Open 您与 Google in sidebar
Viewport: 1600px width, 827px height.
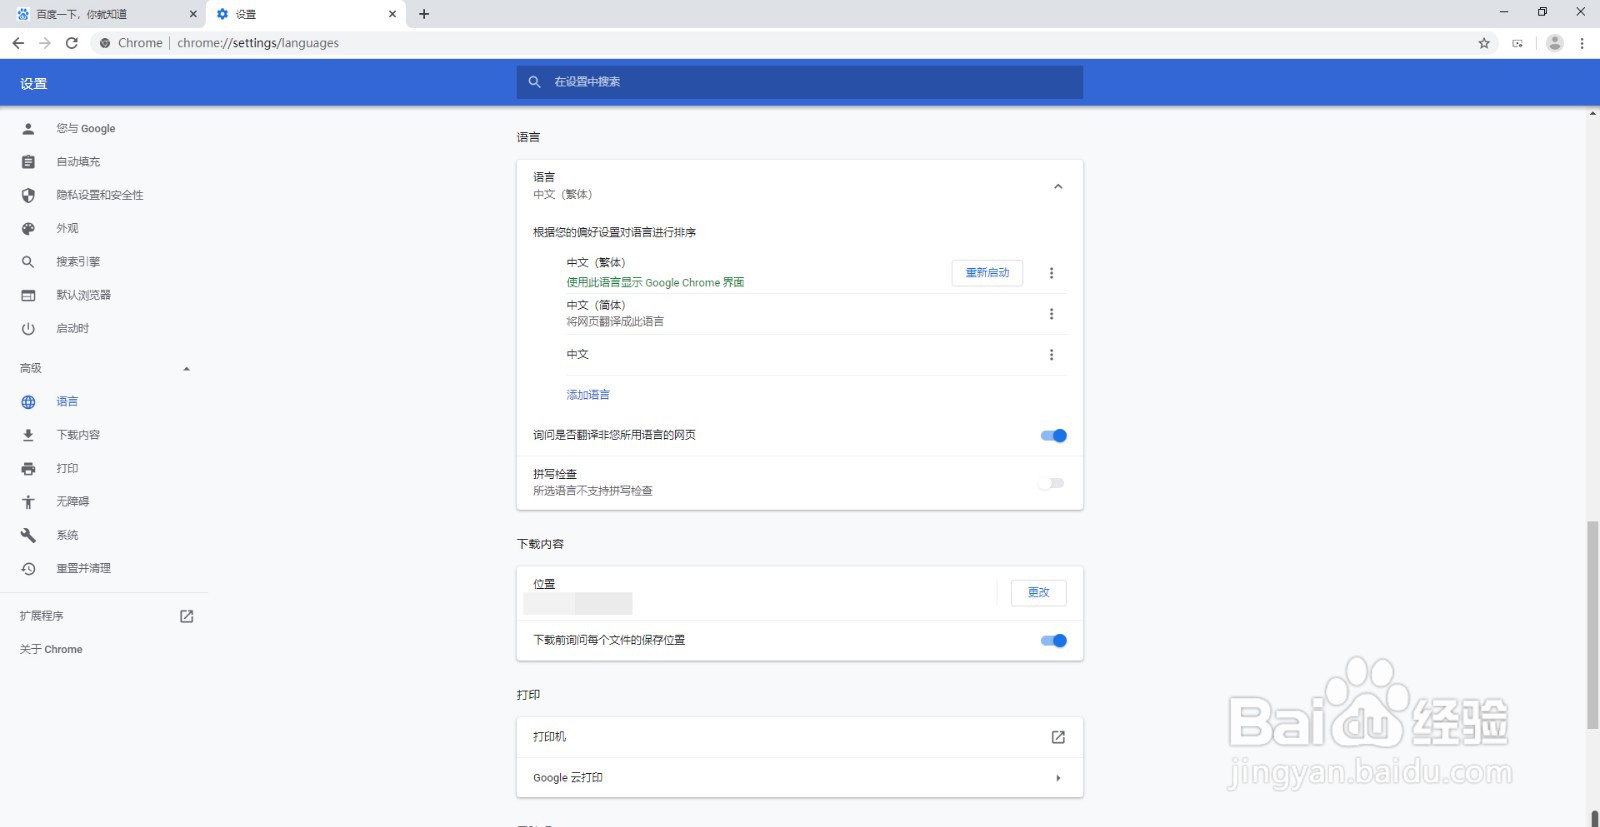(x=86, y=128)
